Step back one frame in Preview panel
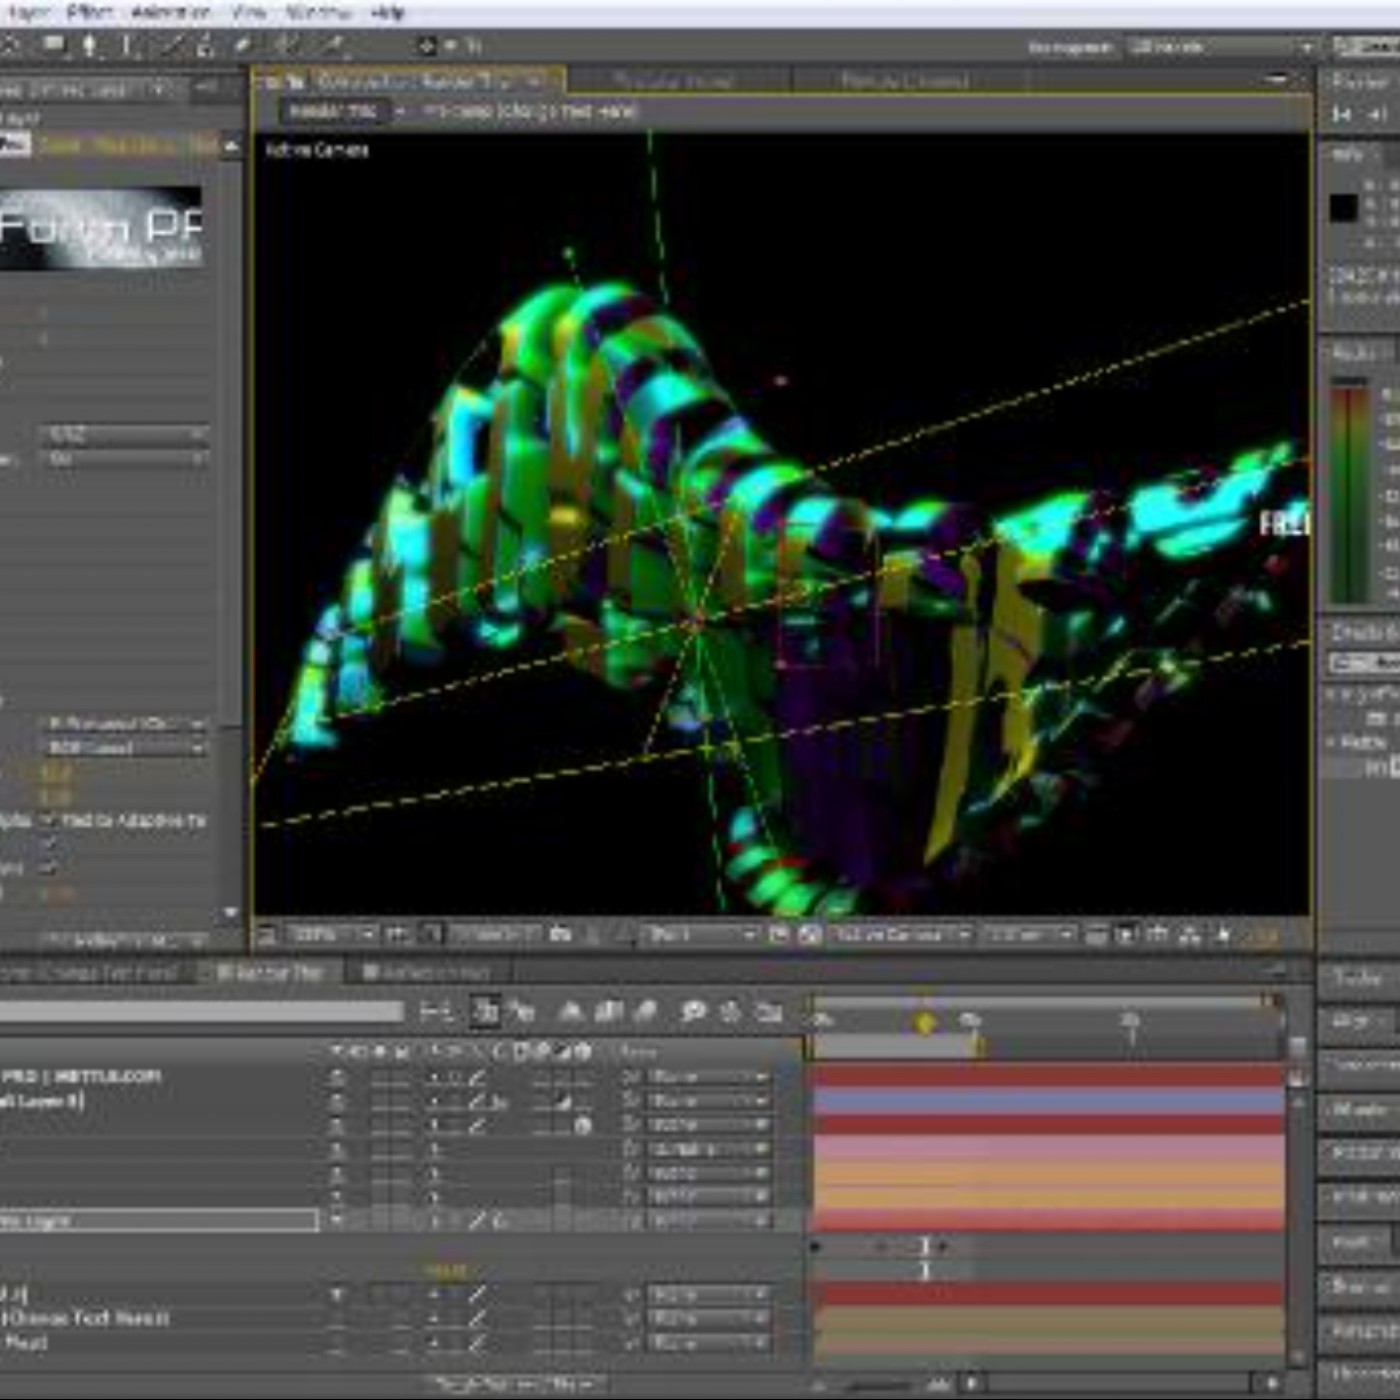The width and height of the screenshot is (1400, 1400). pos(1378,116)
